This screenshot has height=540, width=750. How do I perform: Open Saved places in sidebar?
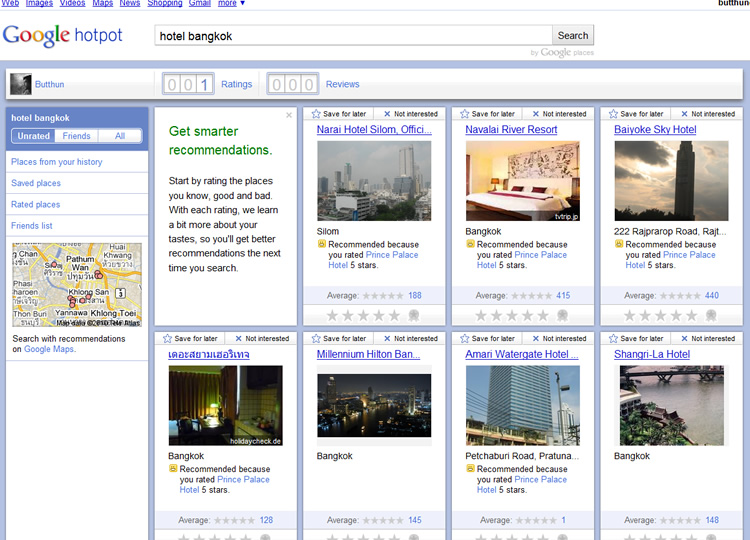point(36,183)
